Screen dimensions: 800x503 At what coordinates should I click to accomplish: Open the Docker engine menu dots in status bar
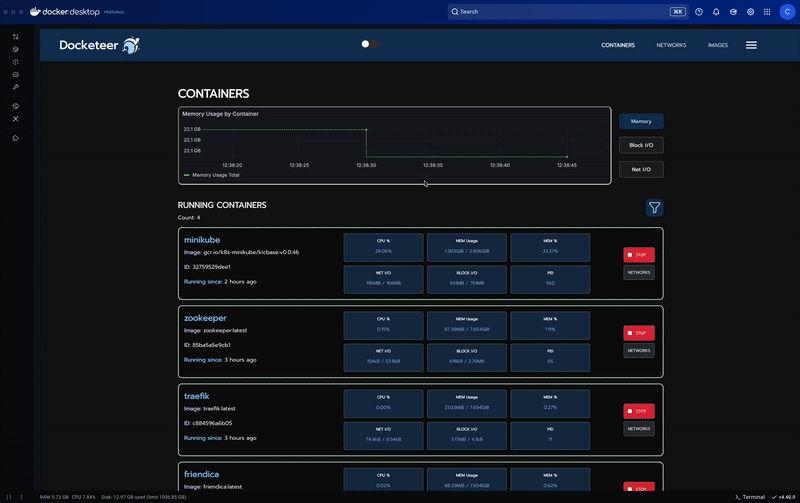(21, 497)
